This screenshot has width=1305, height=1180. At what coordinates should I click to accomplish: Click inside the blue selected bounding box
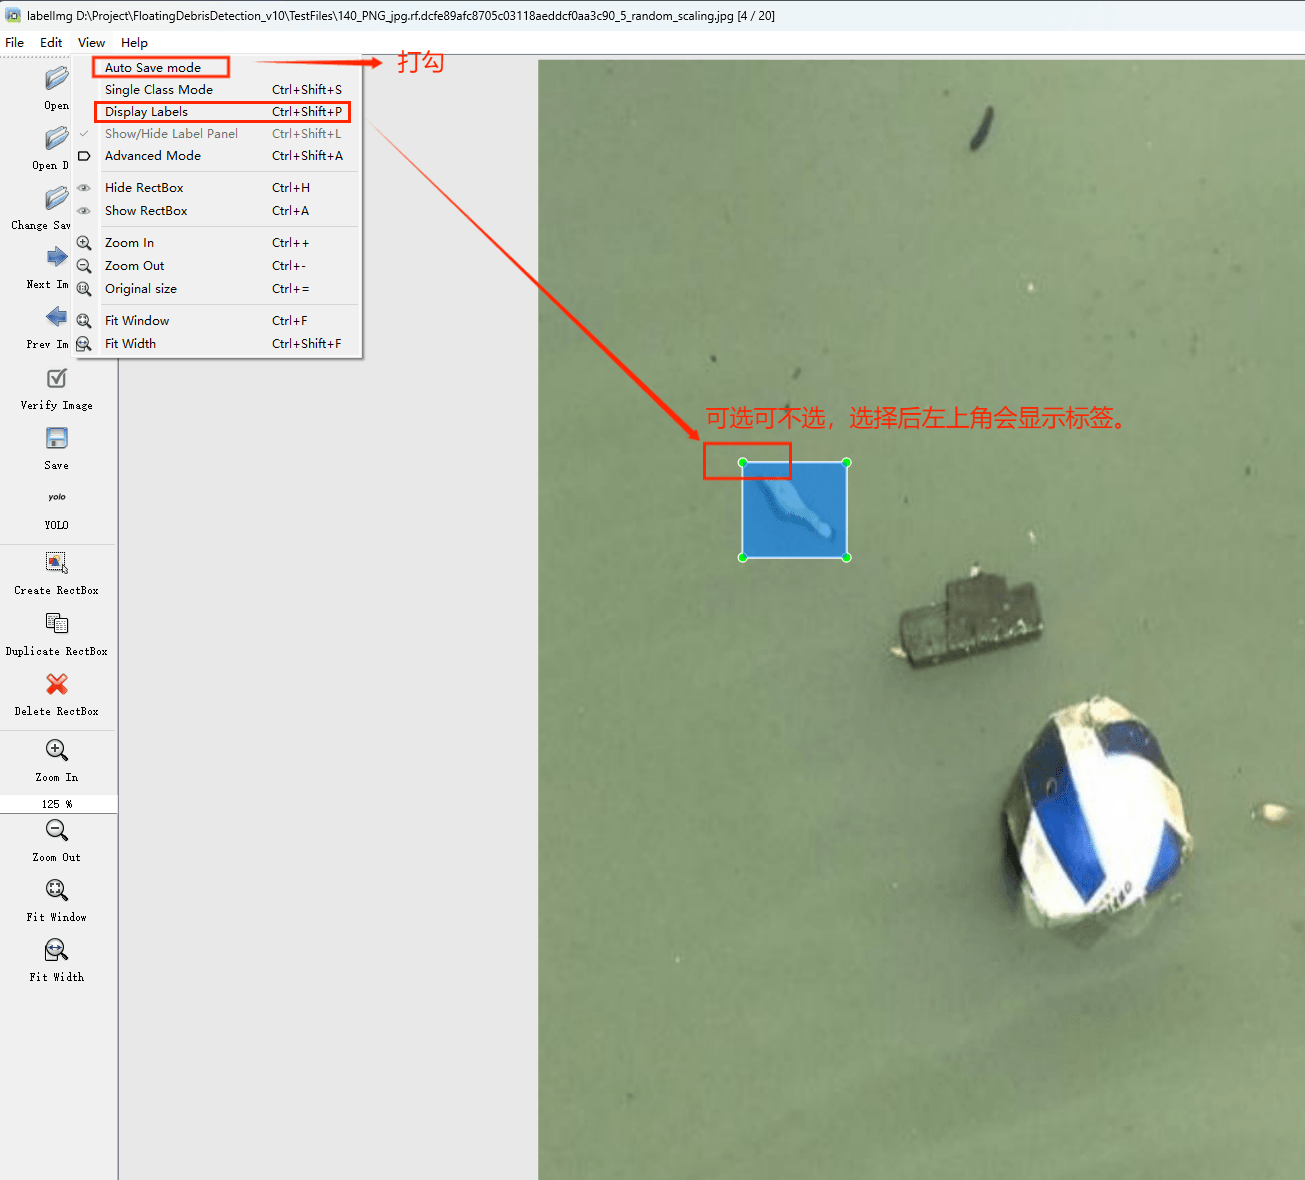pos(795,510)
